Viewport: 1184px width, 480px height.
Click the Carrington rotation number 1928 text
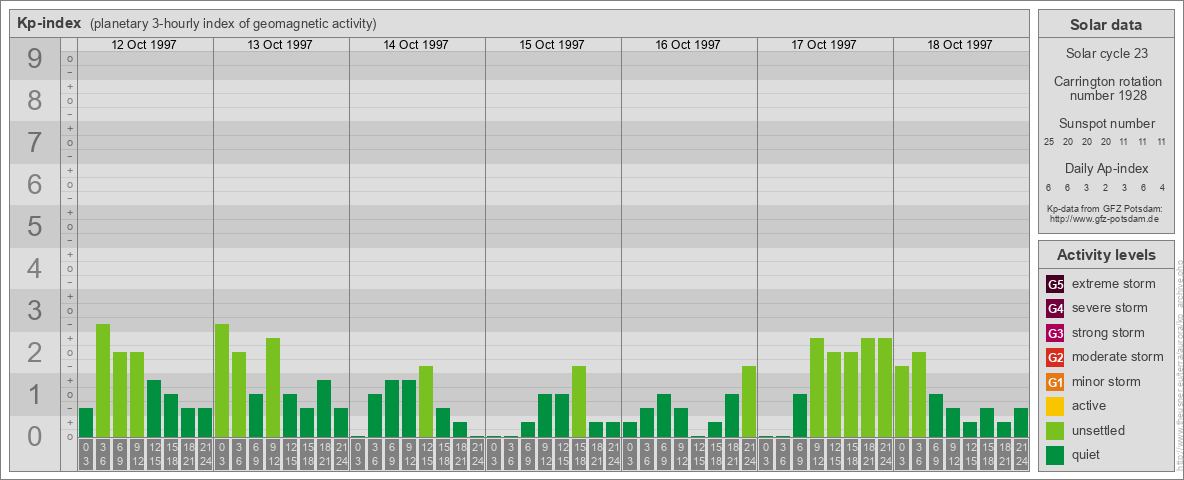point(1106,88)
